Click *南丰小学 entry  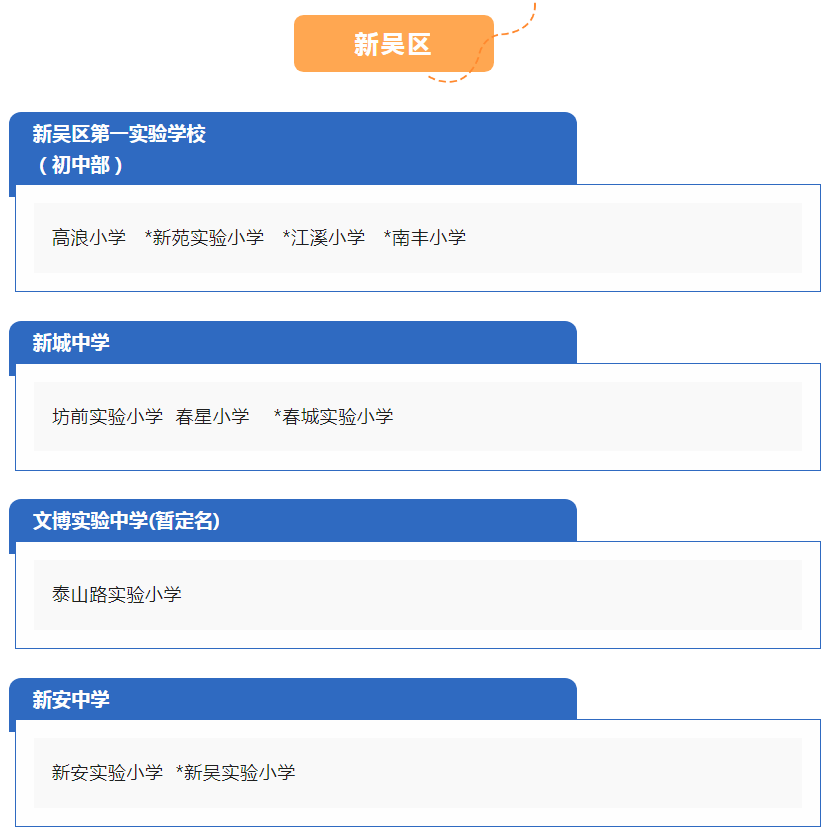[x=425, y=238]
